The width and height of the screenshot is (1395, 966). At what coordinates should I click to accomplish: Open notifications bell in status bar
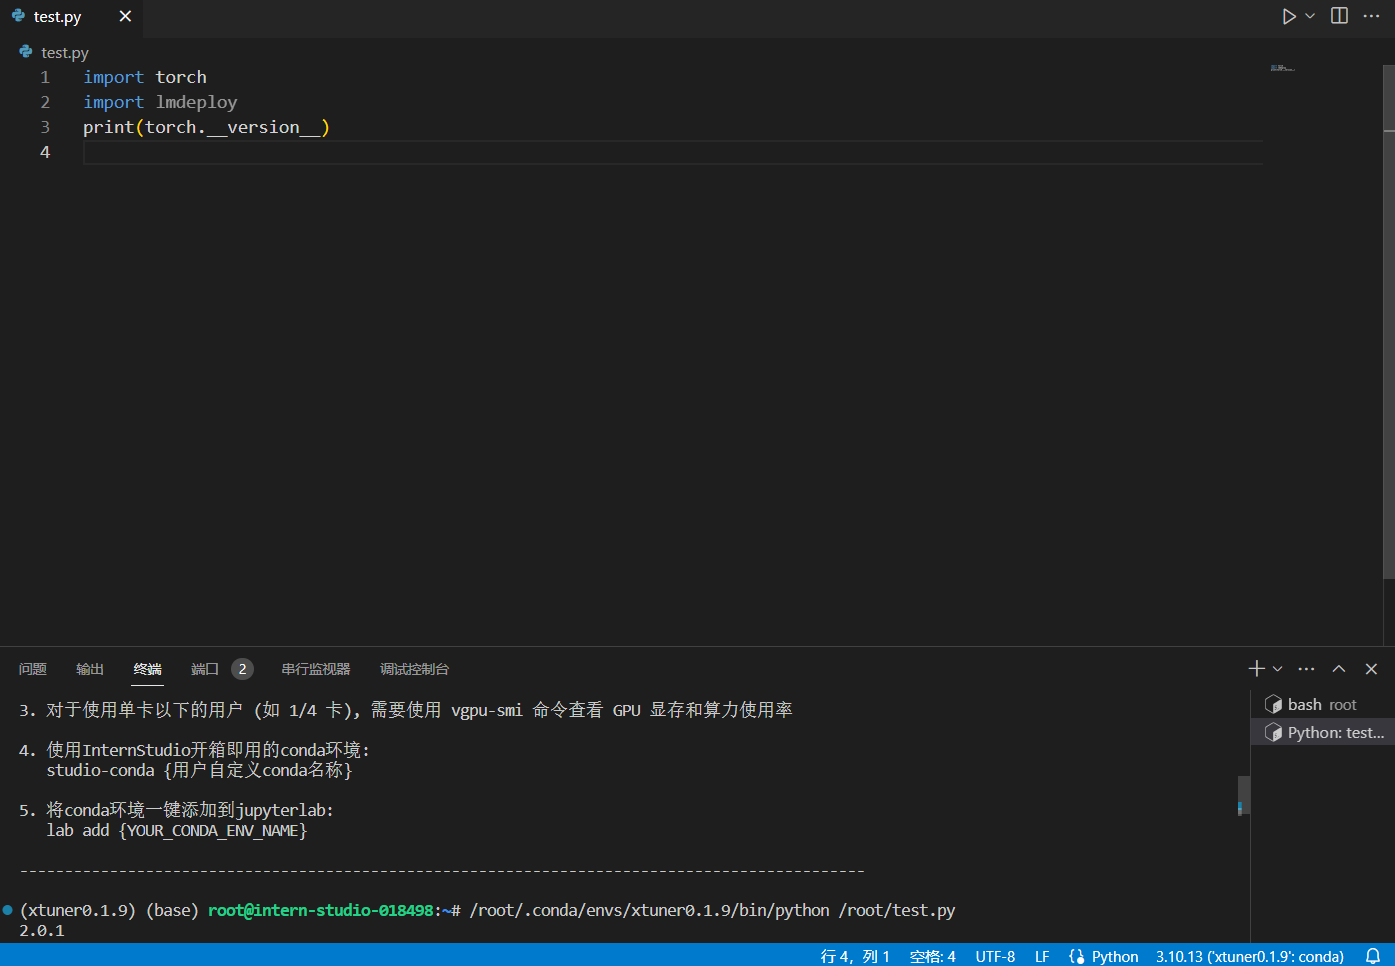[1373, 956]
